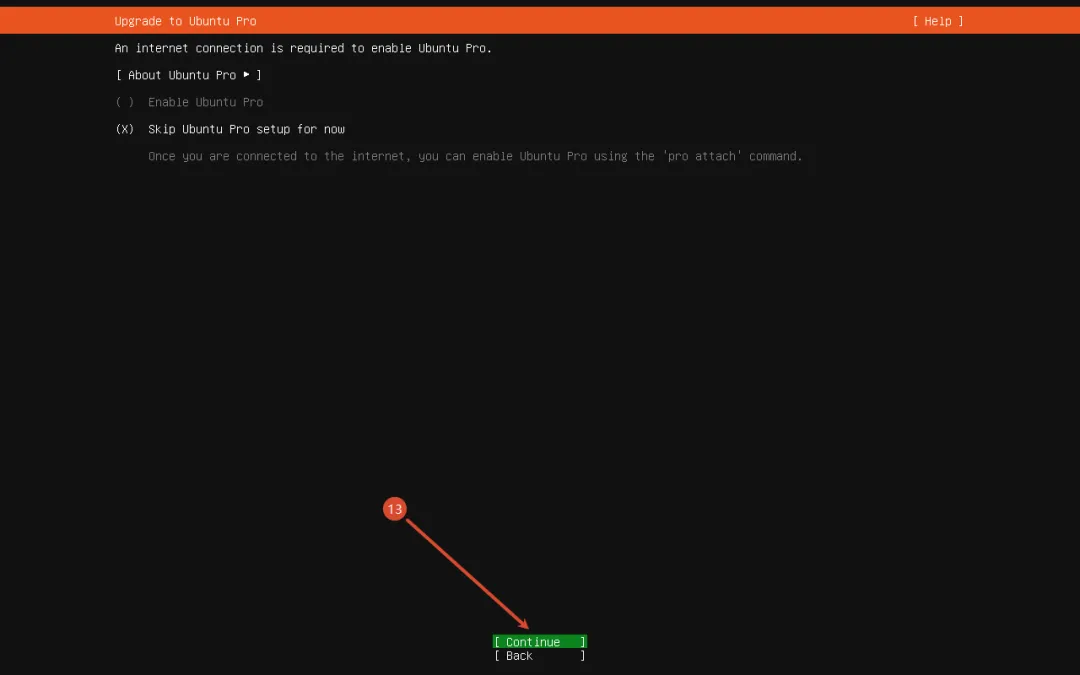Expand About Ubuntu Pro details
The width and height of the screenshot is (1080, 675).
coord(189,75)
